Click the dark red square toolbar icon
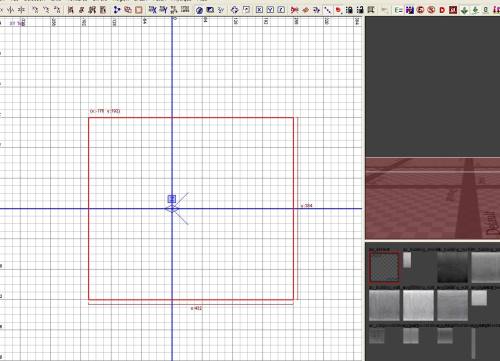Screen dimensions: 500x361 tap(453, 10)
